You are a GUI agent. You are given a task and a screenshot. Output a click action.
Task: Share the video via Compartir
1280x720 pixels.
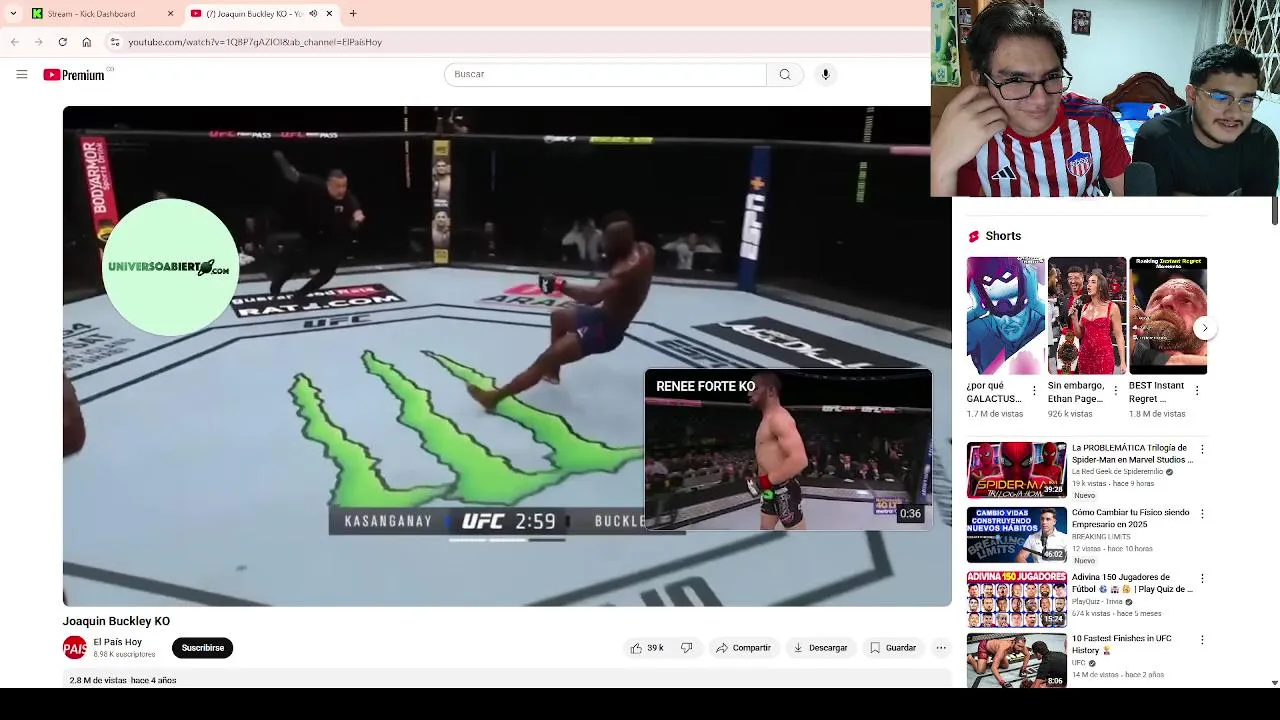coord(743,648)
